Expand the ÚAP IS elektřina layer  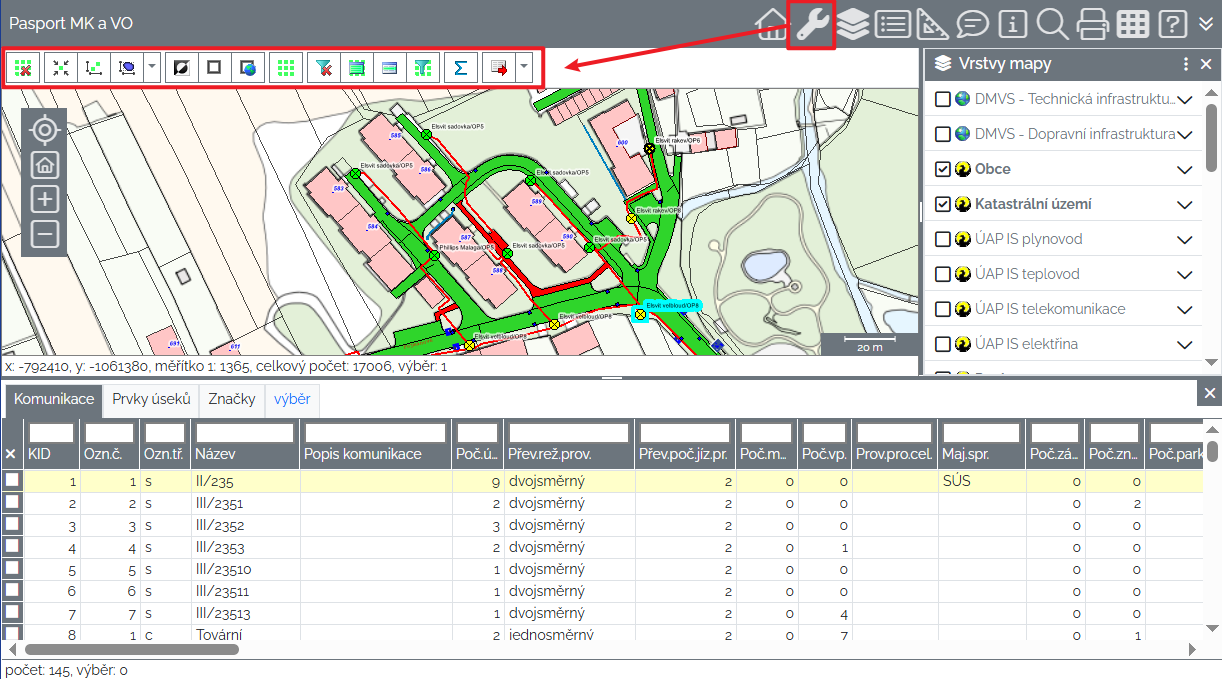click(1185, 345)
